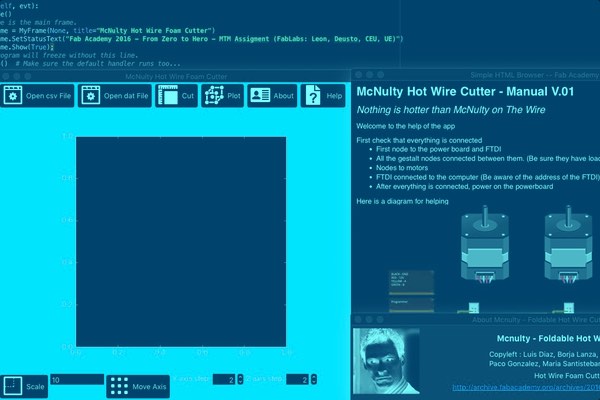Image resolution: width=600 pixels, height=400 pixels.
Task: Click the Simple HTML Browser title bar
Action: point(476,75)
